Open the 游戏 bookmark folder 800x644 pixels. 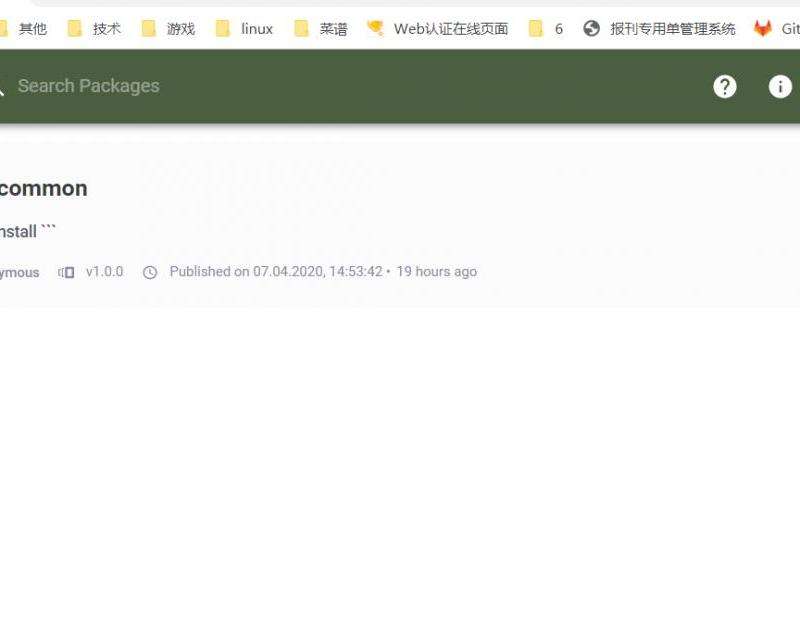click(x=168, y=29)
